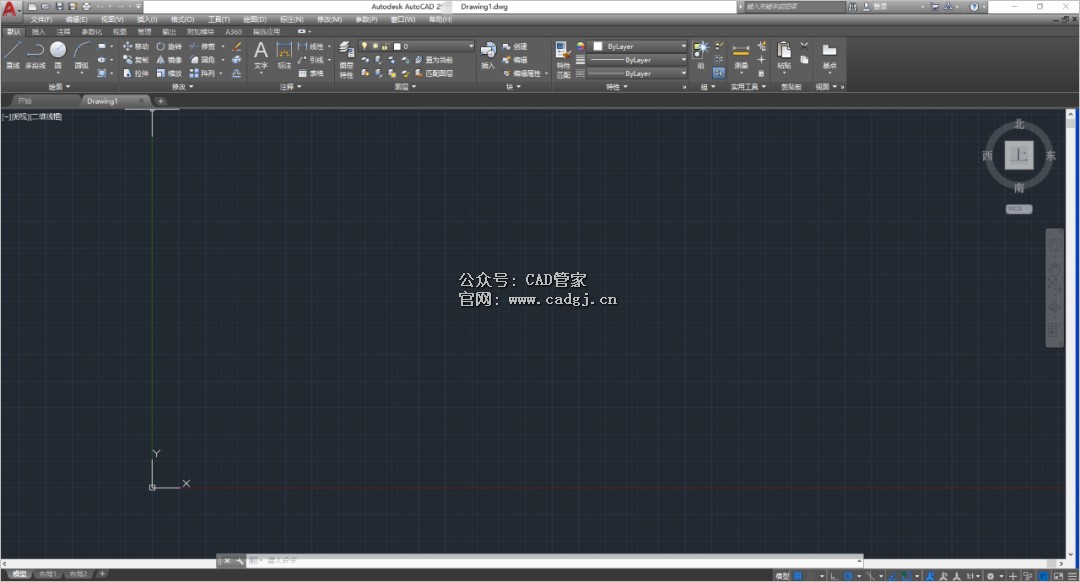The width and height of the screenshot is (1080, 582).
Task: Click the Table (表格) tool
Action: tap(311, 73)
